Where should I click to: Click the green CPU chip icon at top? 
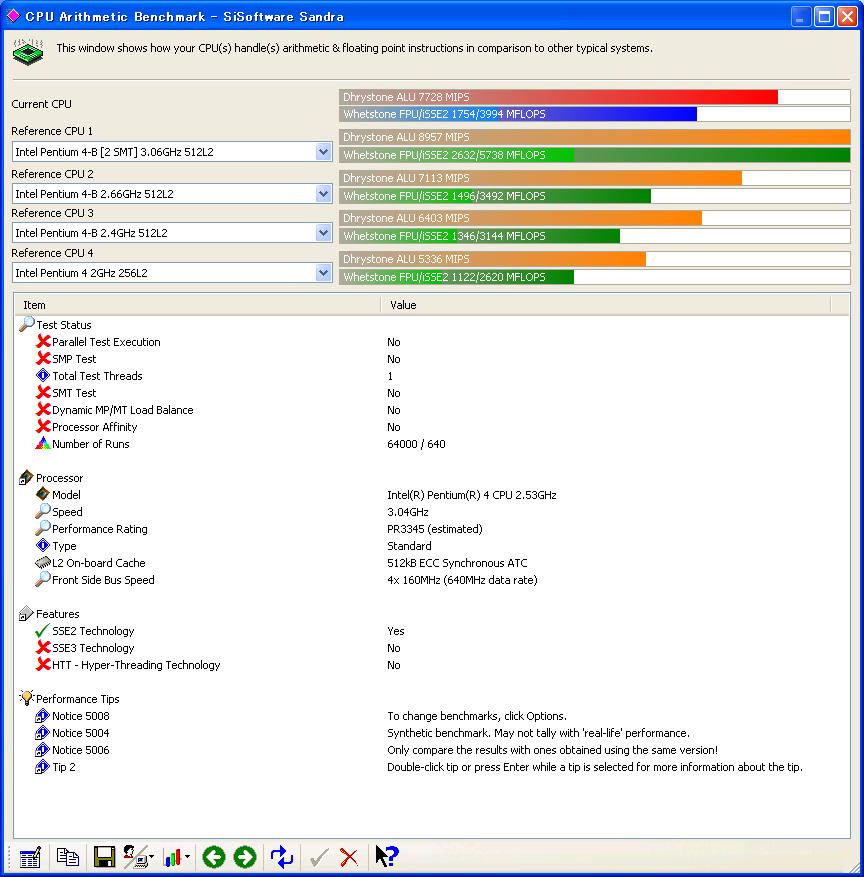[28, 51]
